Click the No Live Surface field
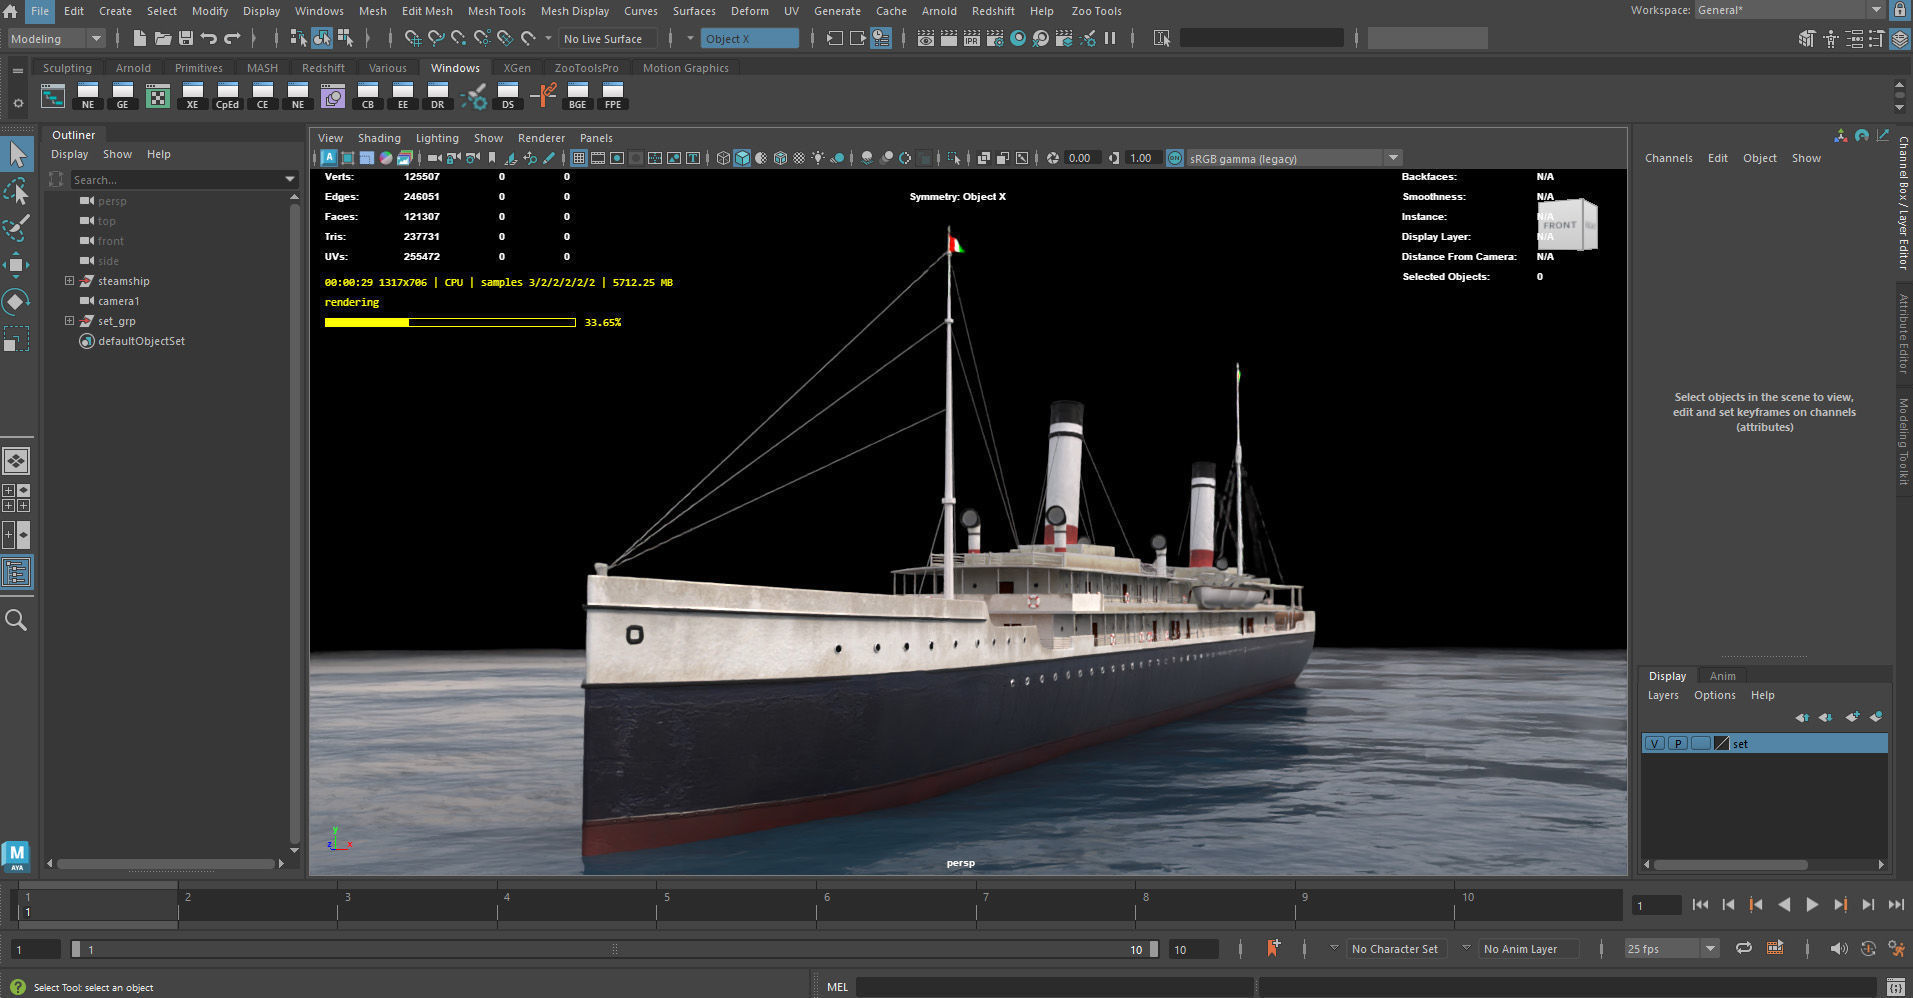This screenshot has height=998, width=1913. click(608, 39)
